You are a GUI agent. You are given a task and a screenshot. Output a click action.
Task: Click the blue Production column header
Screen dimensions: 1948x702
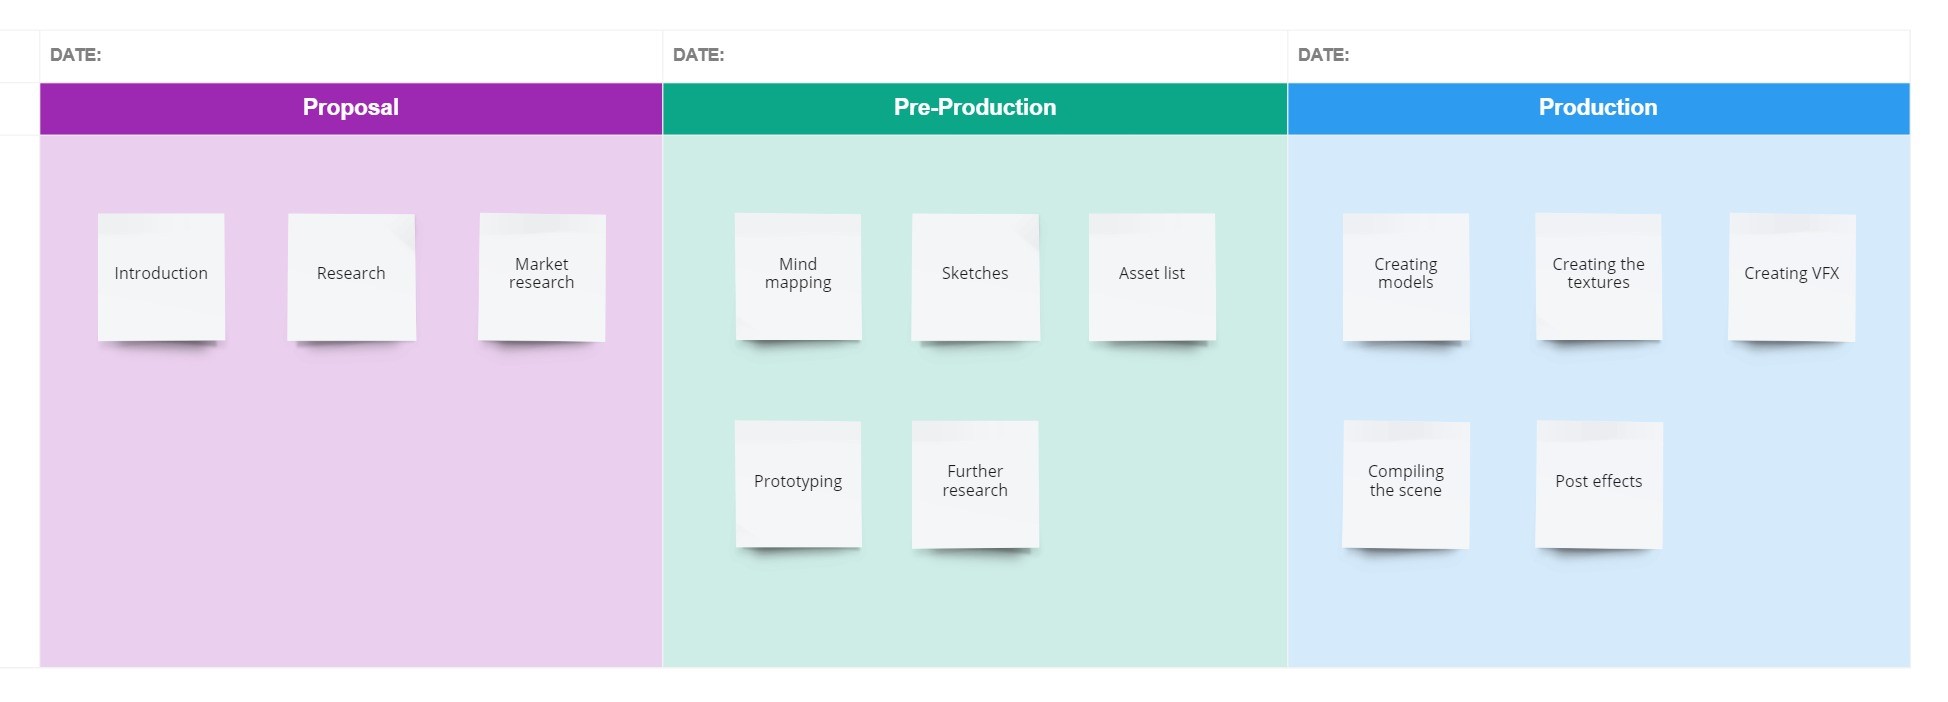click(x=1598, y=108)
